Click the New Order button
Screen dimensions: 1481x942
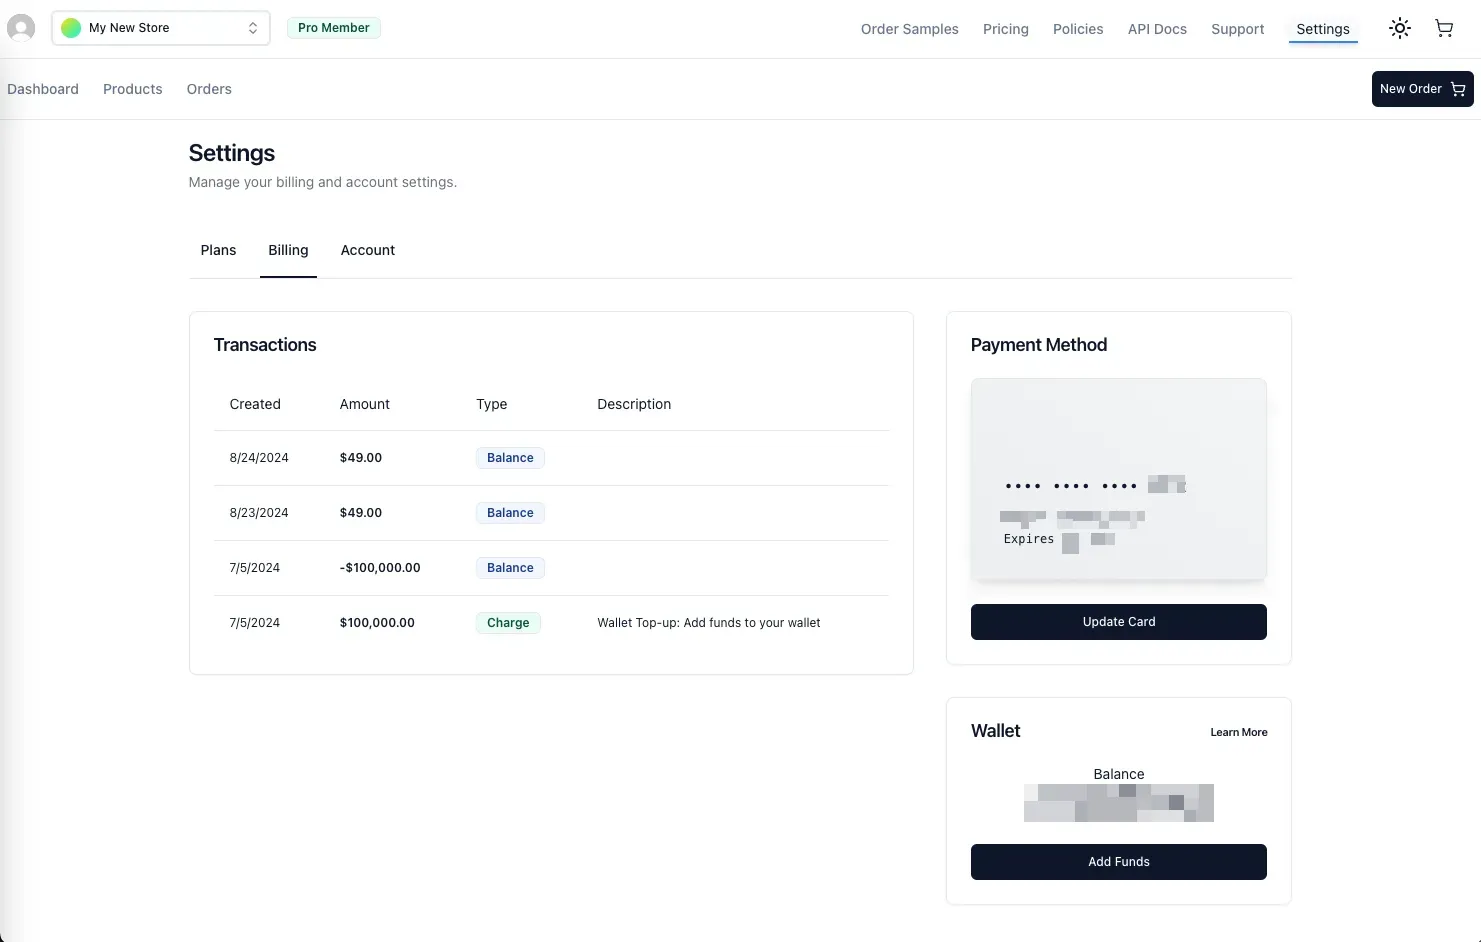[x=1421, y=89]
